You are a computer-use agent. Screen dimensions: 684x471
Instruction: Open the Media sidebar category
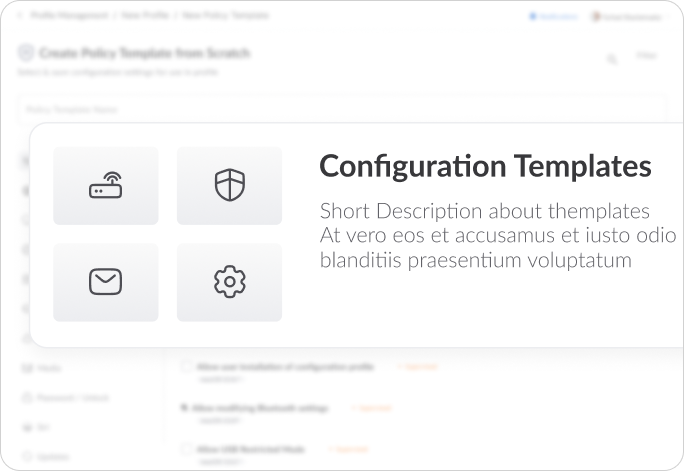pyautogui.click(x=42, y=368)
